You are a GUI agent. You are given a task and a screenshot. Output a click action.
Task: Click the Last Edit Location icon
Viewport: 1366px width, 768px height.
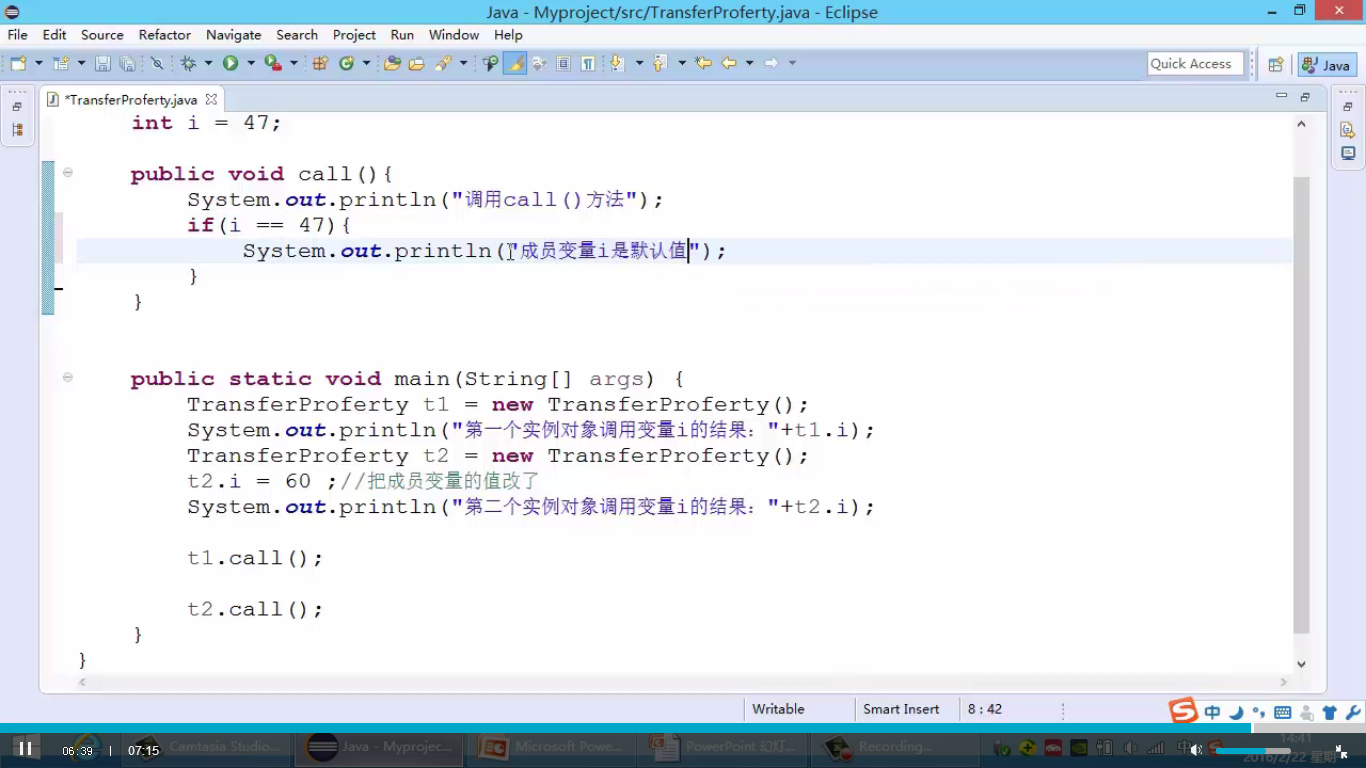(704, 63)
